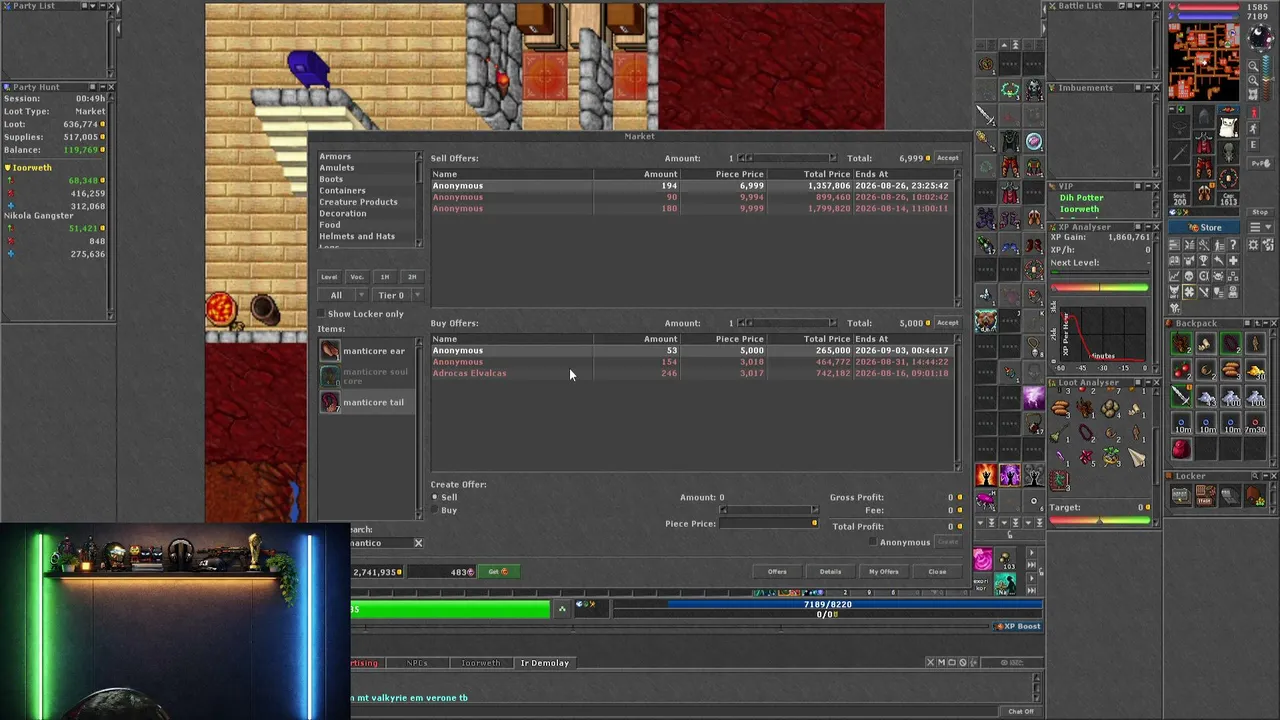Open the red backpack in Backpack panel
1280x720 pixels.
pos(1182,449)
